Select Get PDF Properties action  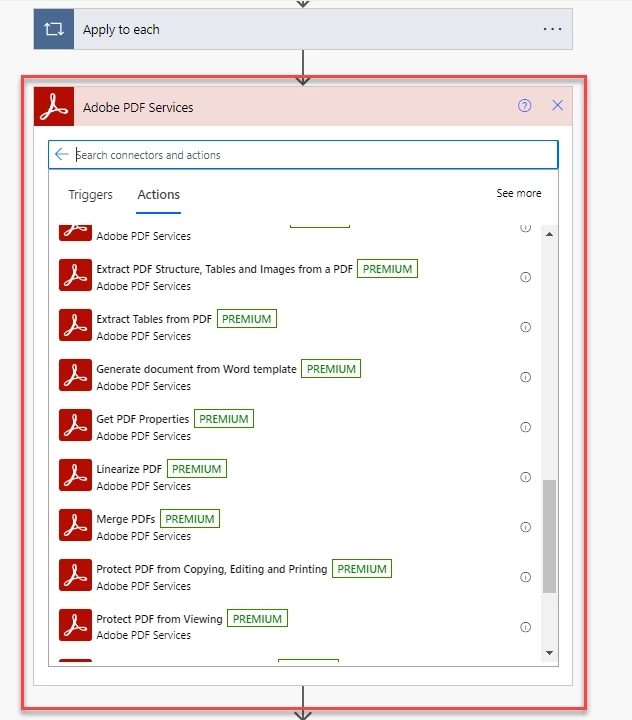tap(295, 427)
